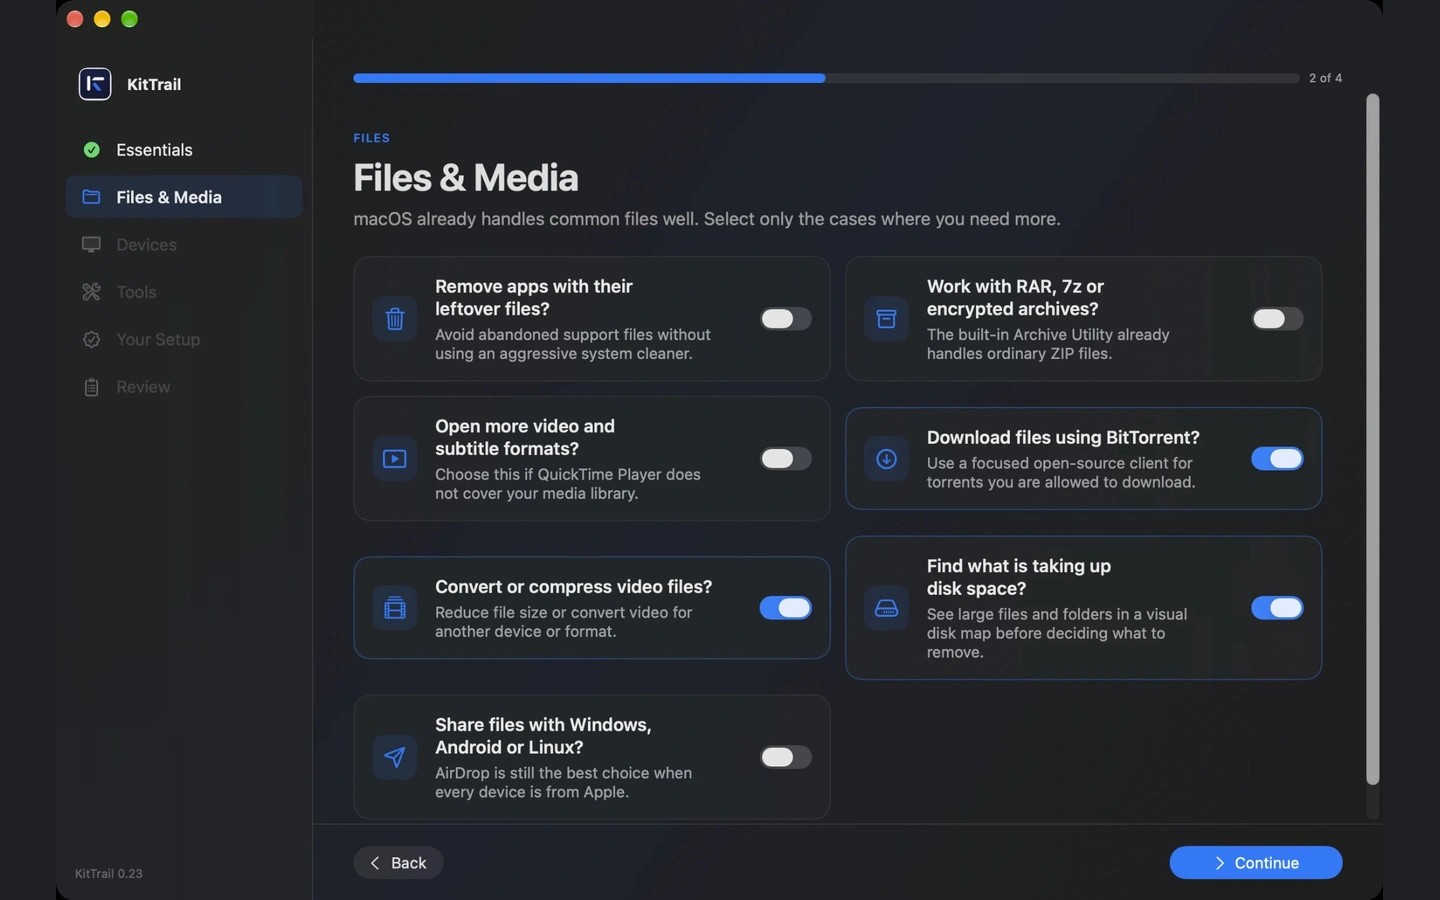The height and width of the screenshot is (900, 1440).
Task: Click the Files & Media folder icon
Action: [91, 197]
